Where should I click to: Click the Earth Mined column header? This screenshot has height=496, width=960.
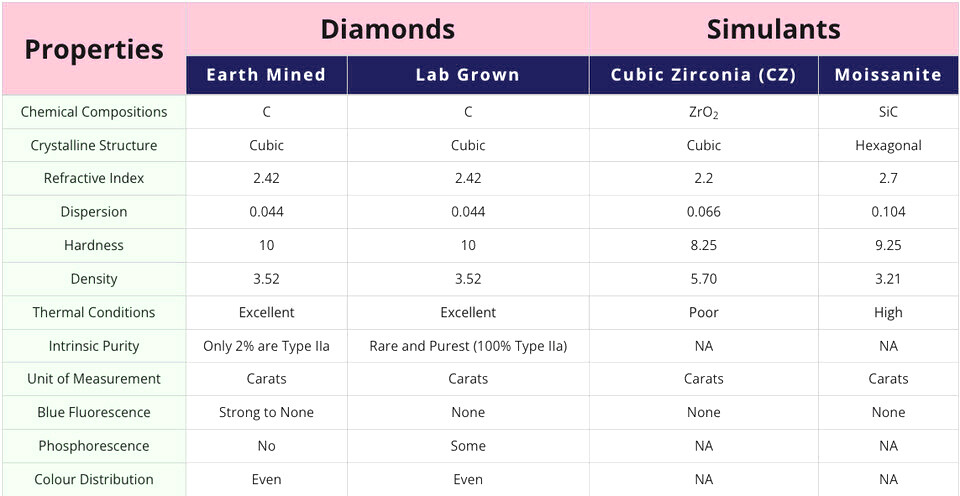click(x=266, y=75)
